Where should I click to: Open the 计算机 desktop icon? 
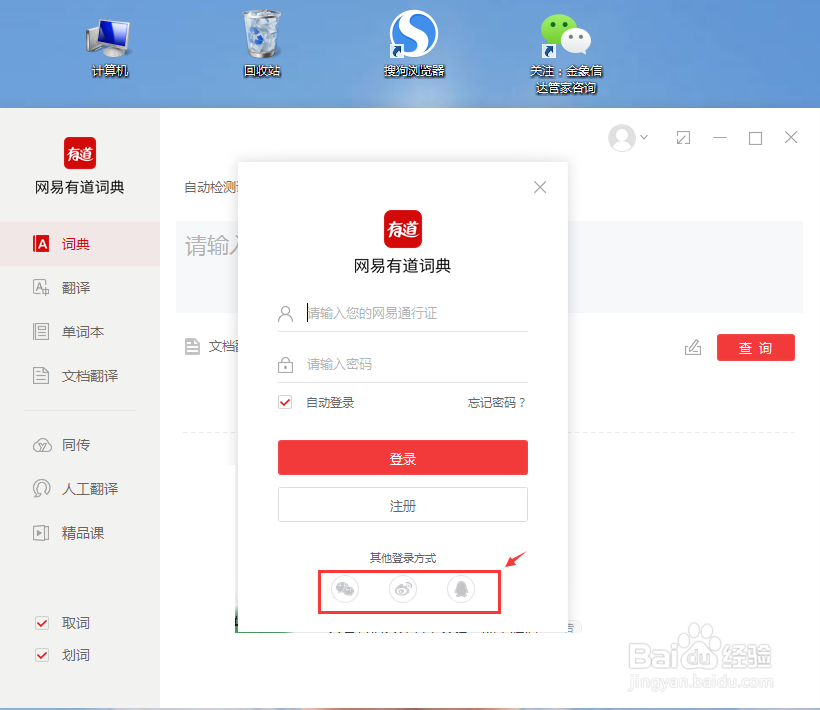pyautogui.click(x=109, y=48)
